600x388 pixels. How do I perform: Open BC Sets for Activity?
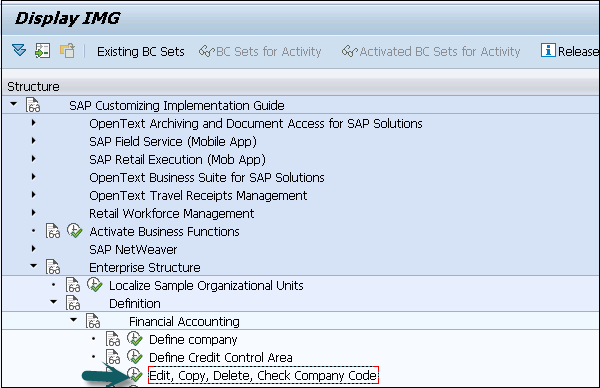pyautogui.click(x=260, y=51)
